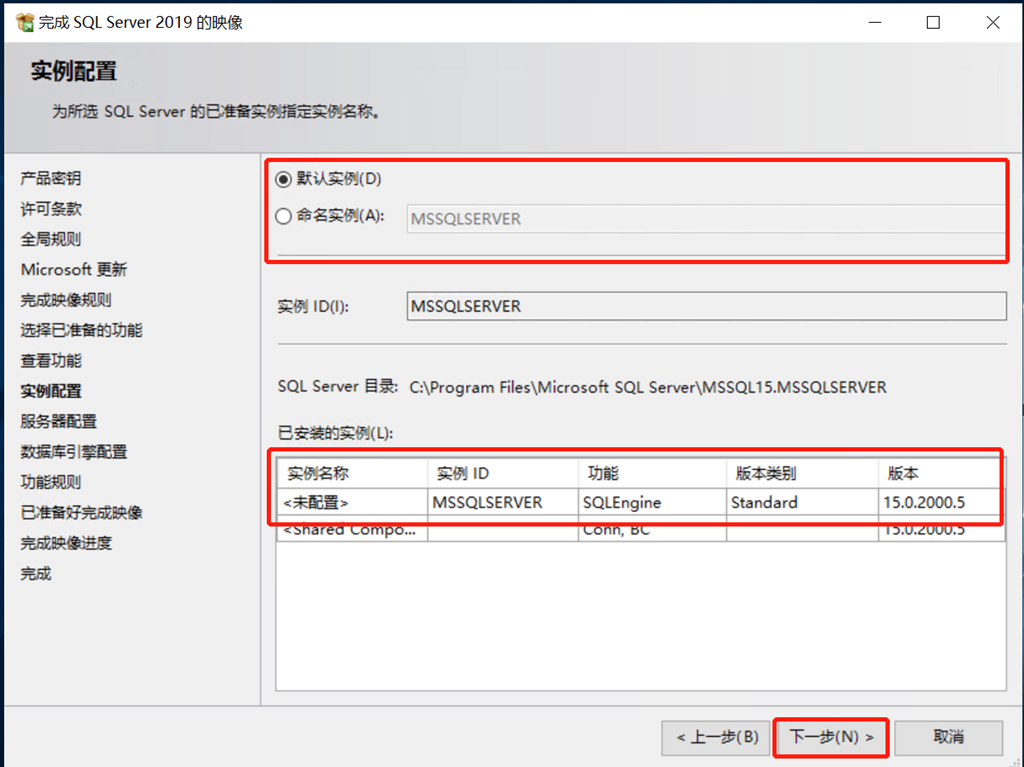Select the <未配置> instance row
The width and height of the screenshot is (1024, 767).
(x=641, y=502)
